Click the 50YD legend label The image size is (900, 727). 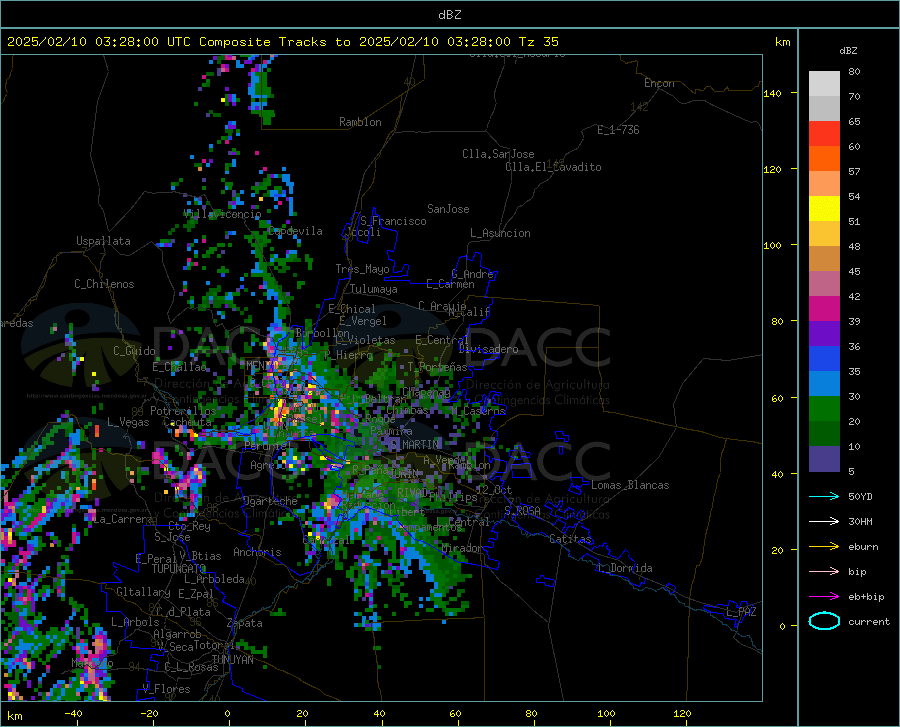tap(860, 496)
